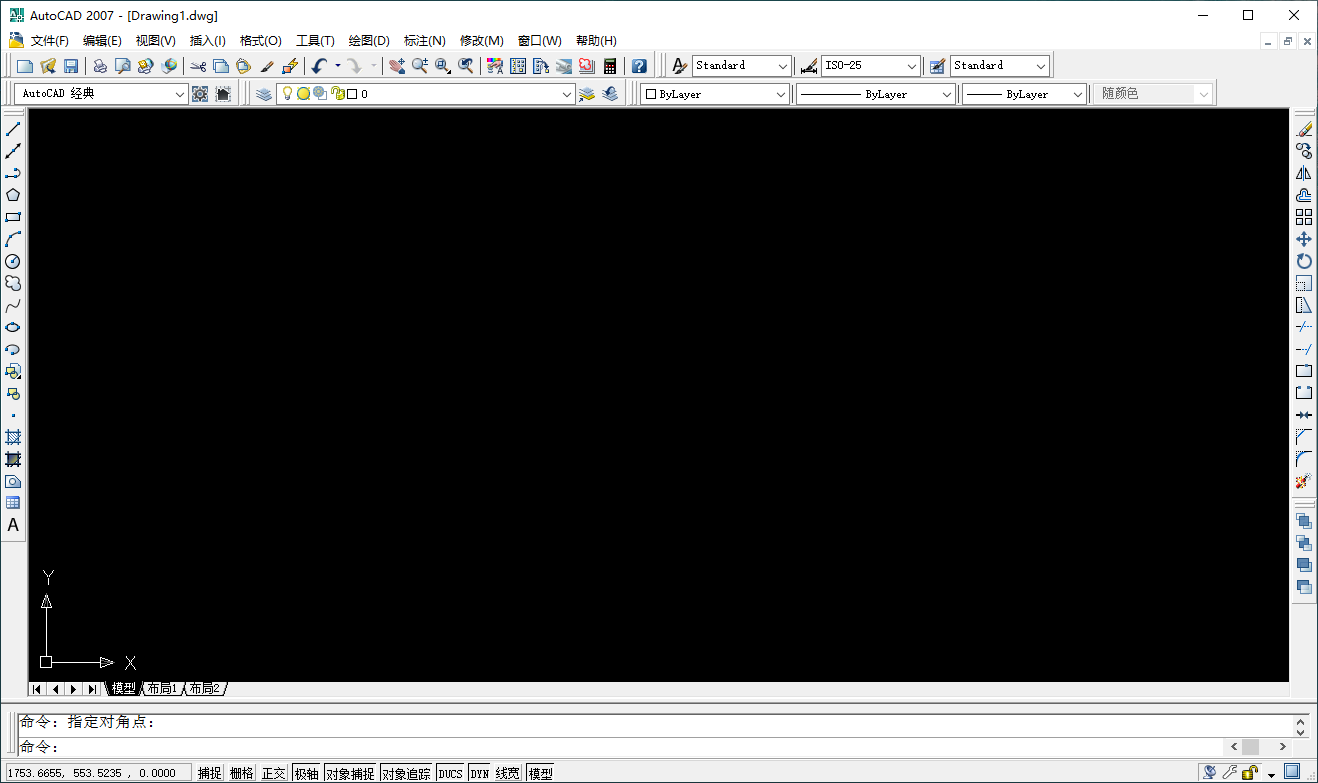Choose the Spline tool
The height and width of the screenshot is (783, 1318).
13,305
